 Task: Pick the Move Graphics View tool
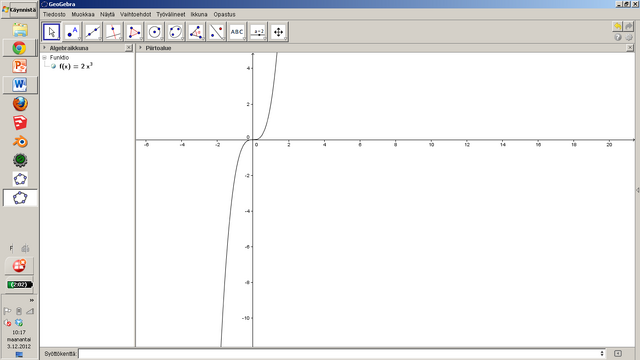click(x=278, y=32)
